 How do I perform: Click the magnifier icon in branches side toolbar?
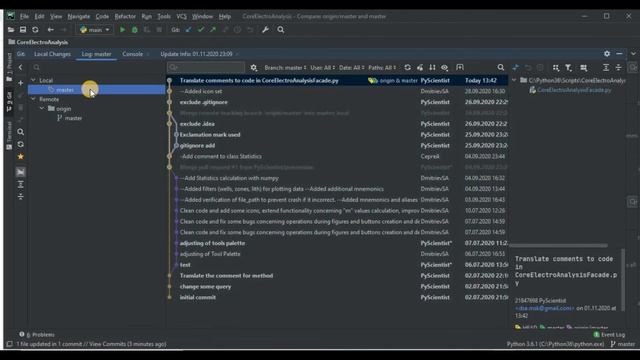(x=20, y=132)
